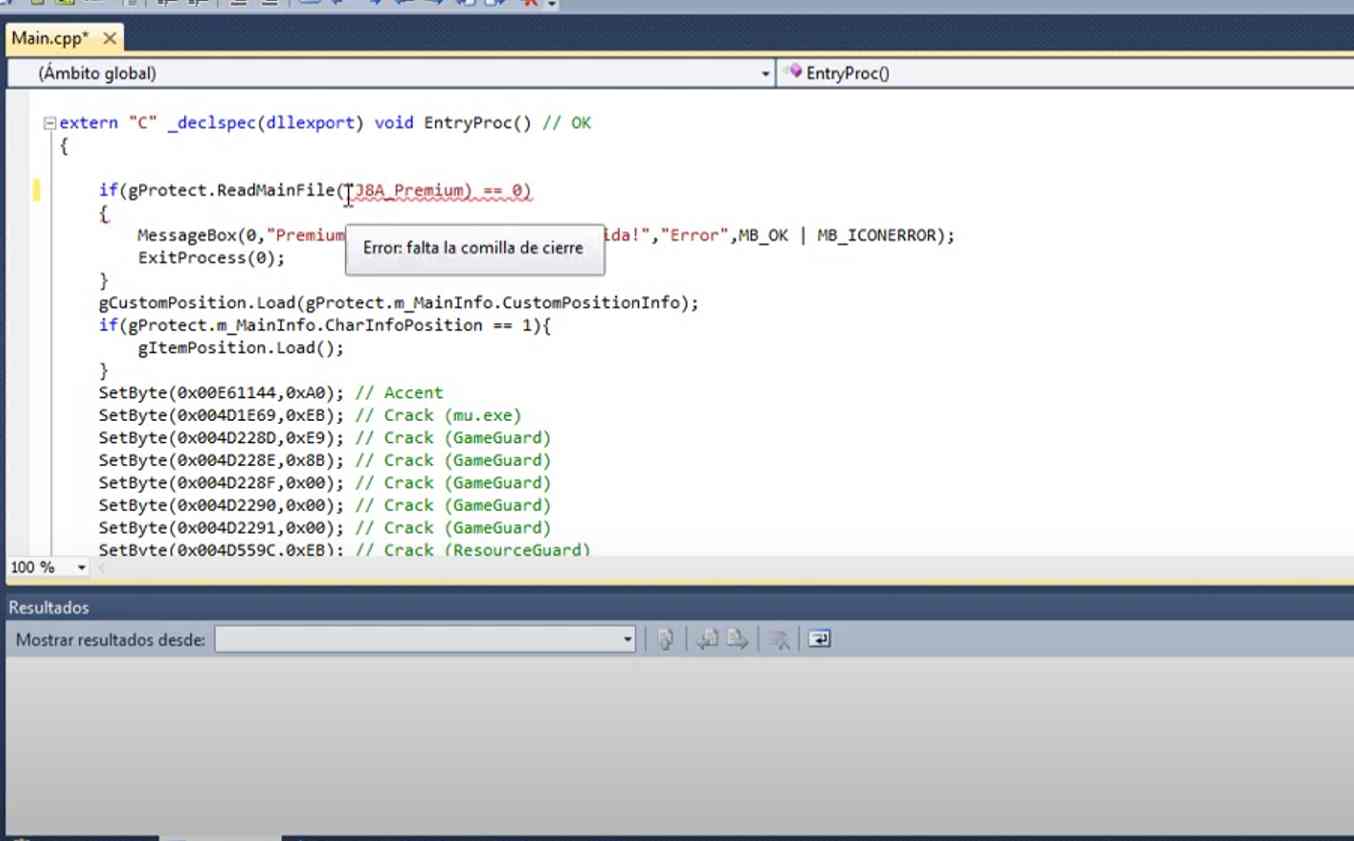Go to previous message in Resultados

(x=707, y=639)
